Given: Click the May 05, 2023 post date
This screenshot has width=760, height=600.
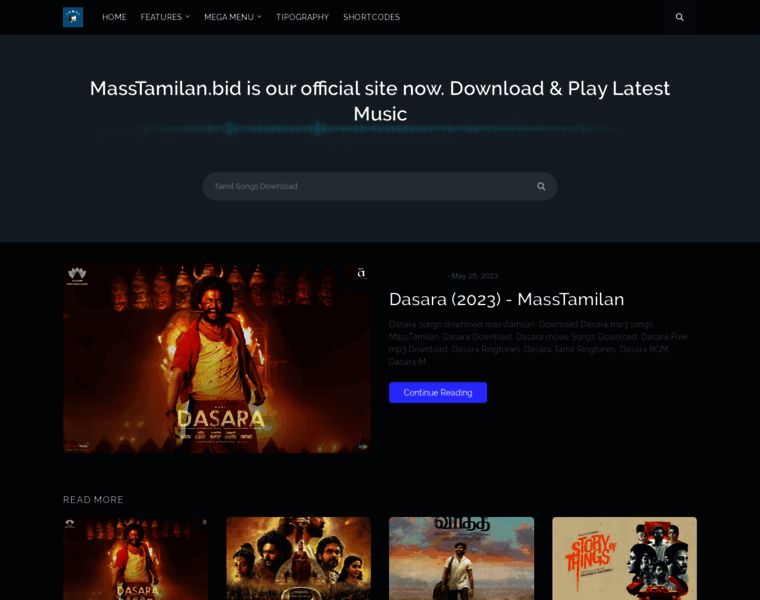Looking at the screenshot, I should [x=475, y=276].
